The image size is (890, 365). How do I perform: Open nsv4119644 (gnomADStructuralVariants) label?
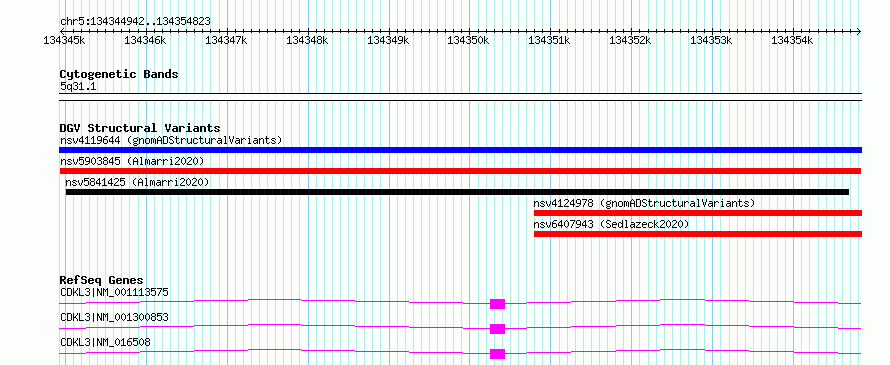(171, 140)
